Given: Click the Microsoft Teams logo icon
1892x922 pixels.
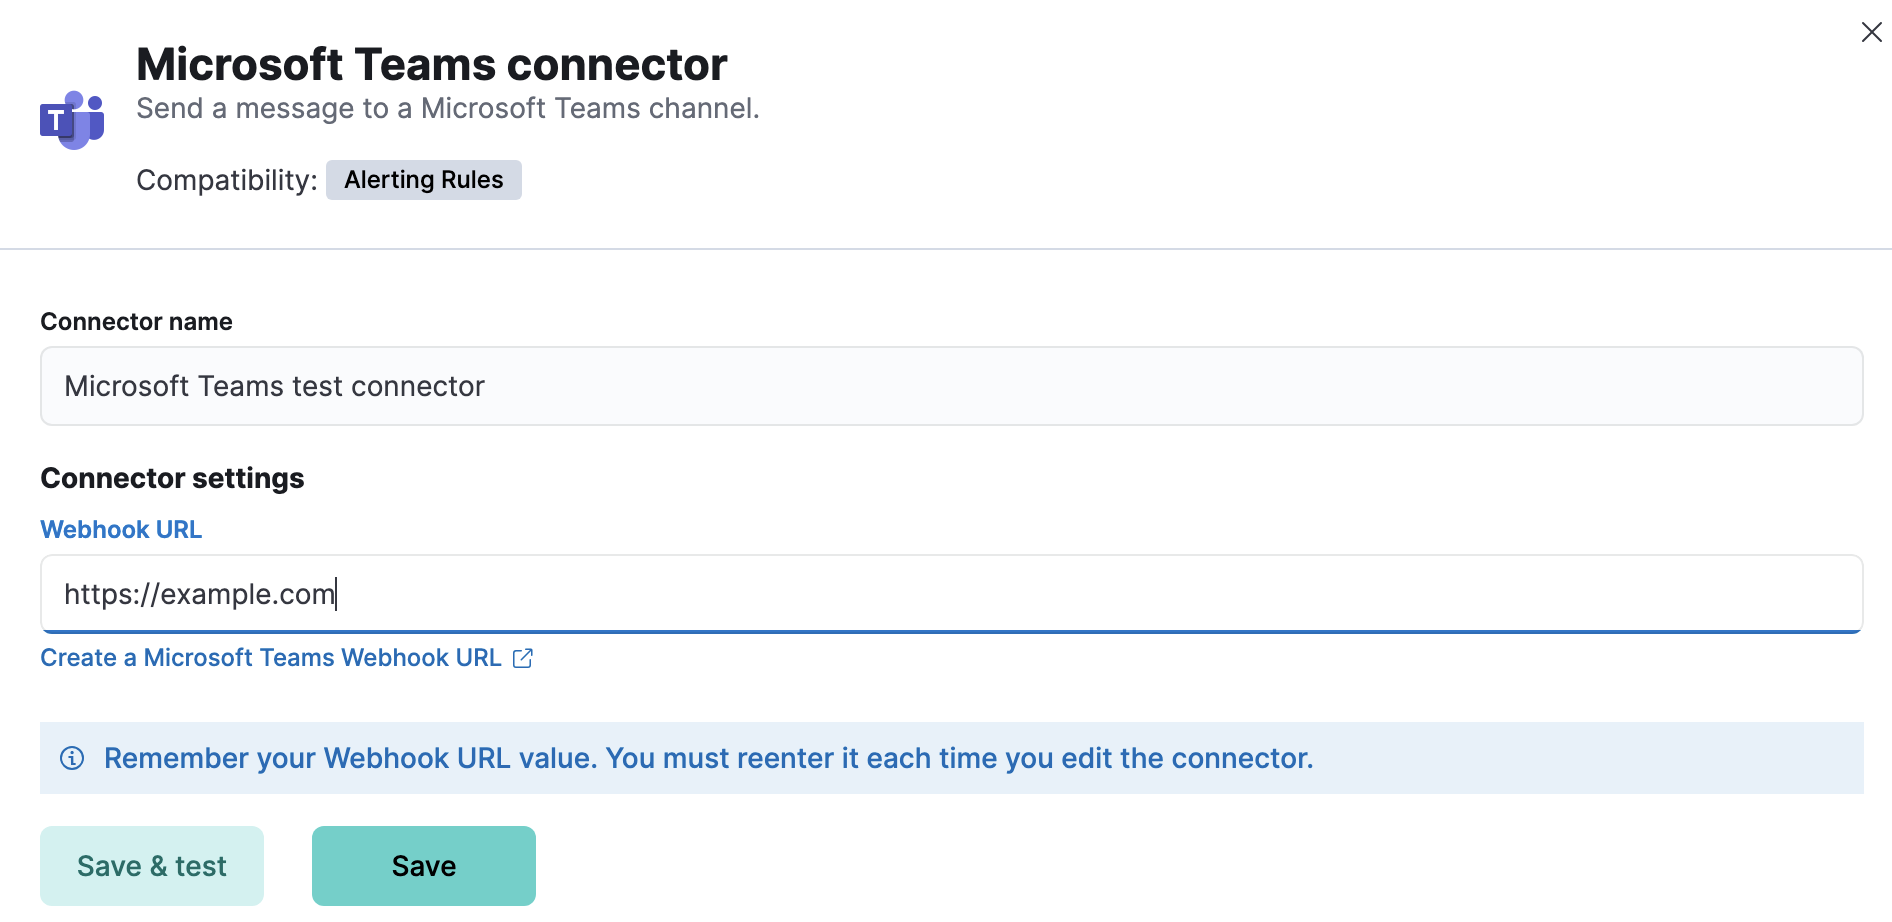Looking at the screenshot, I should [71, 118].
